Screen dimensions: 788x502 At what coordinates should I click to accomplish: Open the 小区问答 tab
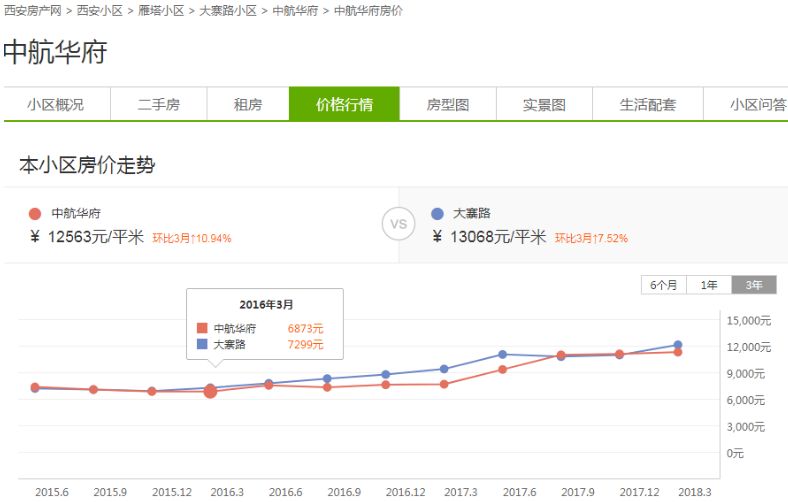tap(746, 104)
